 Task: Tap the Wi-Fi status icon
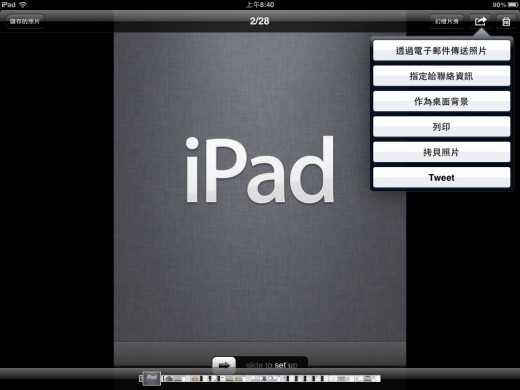pyautogui.click(x=23, y=5)
